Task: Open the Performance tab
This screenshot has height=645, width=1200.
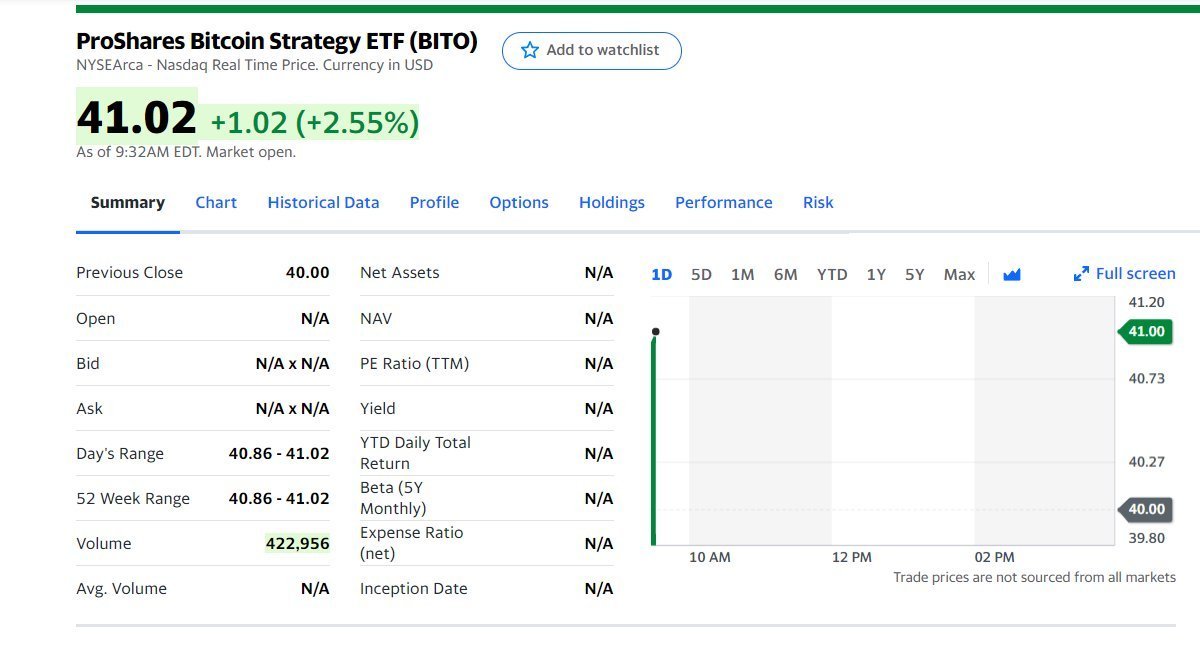Action: [x=724, y=202]
